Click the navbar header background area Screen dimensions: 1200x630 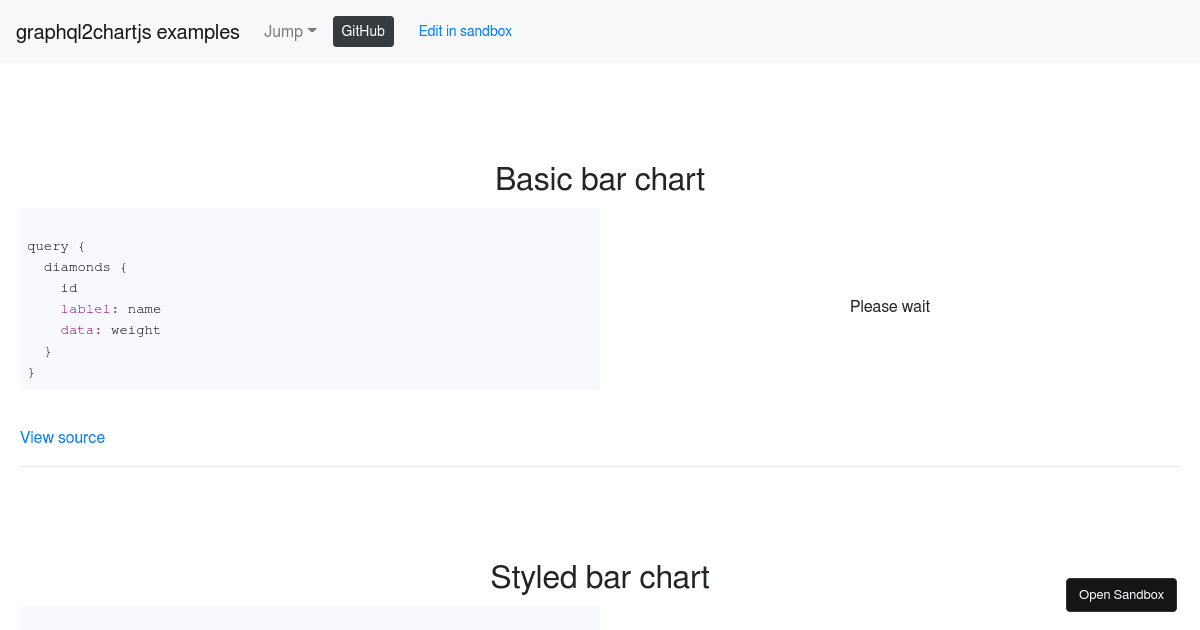point(800,31)
